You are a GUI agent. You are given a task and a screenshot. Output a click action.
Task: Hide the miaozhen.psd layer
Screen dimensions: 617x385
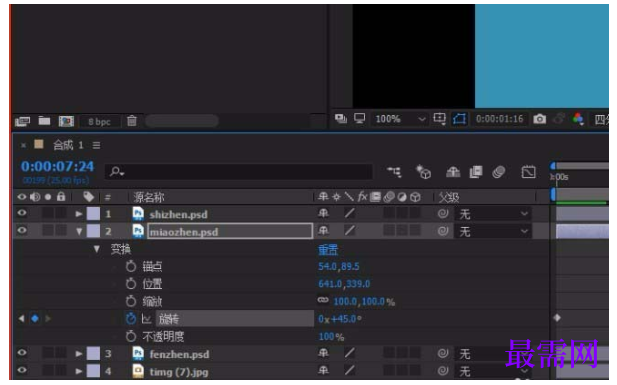pyautogui.click(x=22, y=230)
